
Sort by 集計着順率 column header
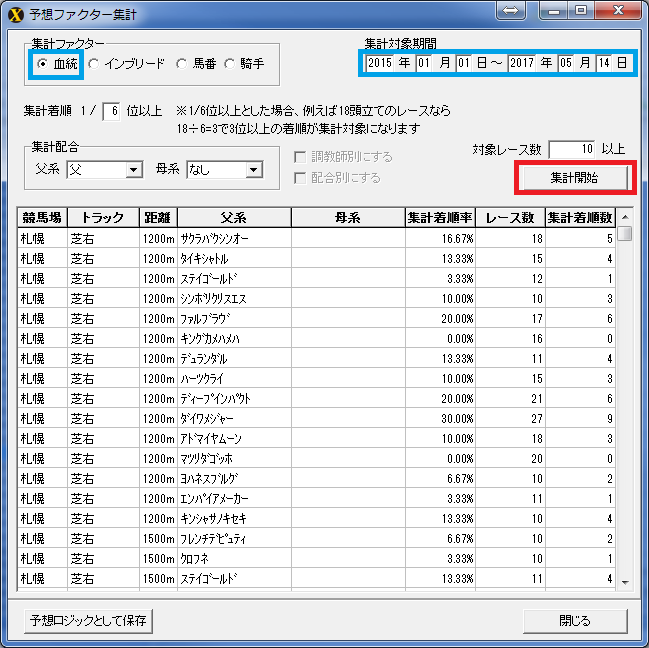[x=440, y=218]
